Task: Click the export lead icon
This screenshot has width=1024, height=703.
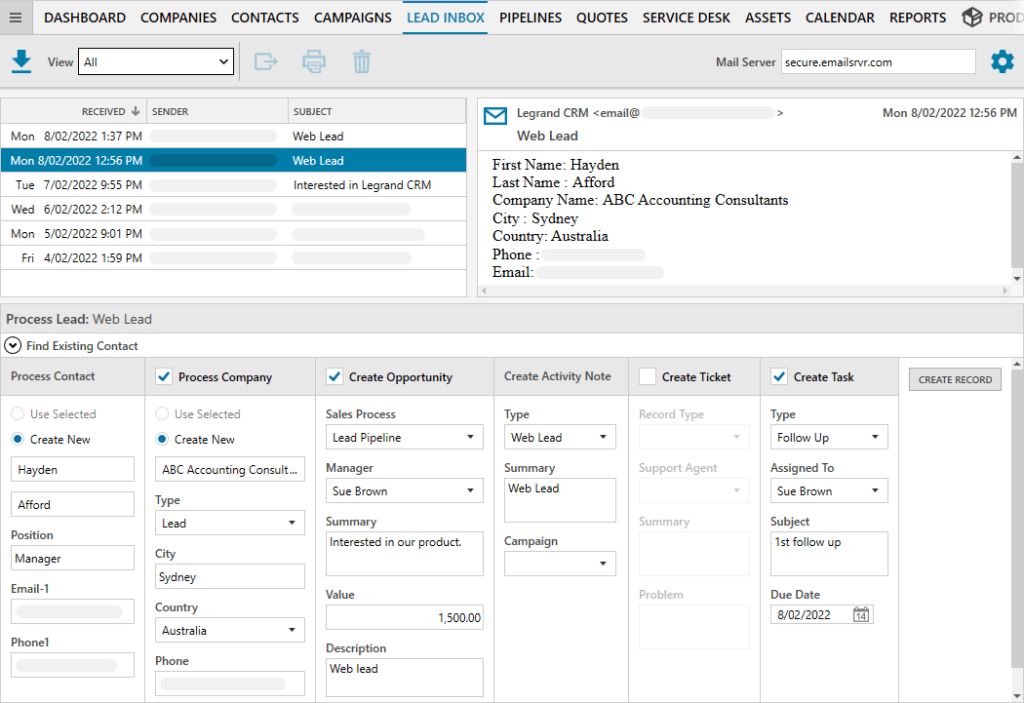Action: click(266, 61)
